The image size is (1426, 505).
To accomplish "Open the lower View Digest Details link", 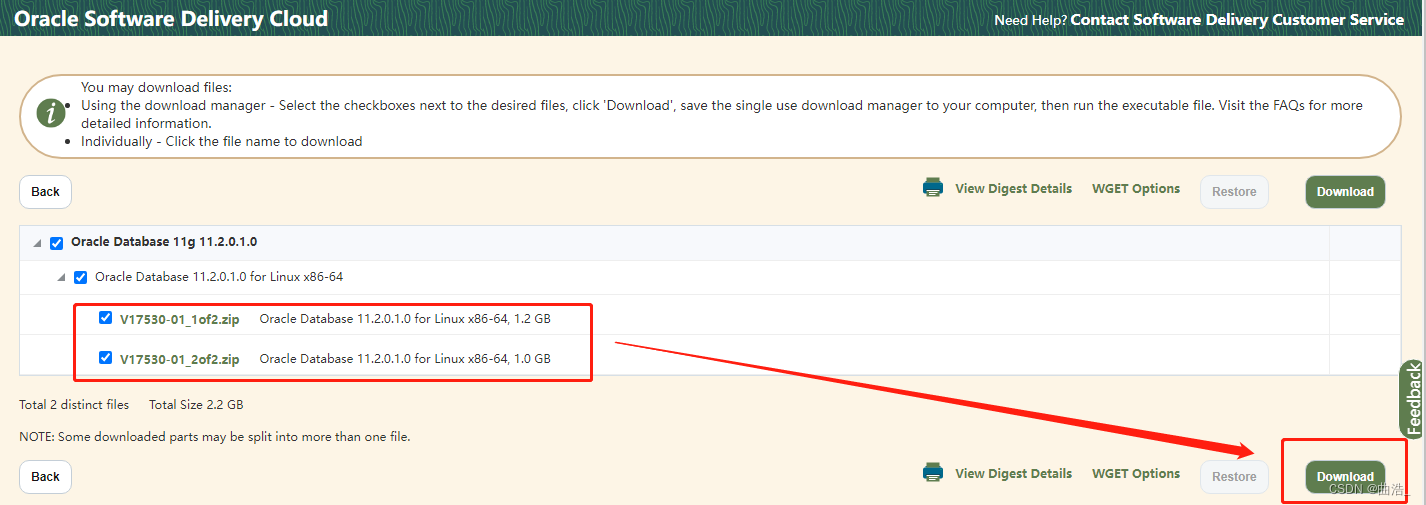I will point(1013,473).
